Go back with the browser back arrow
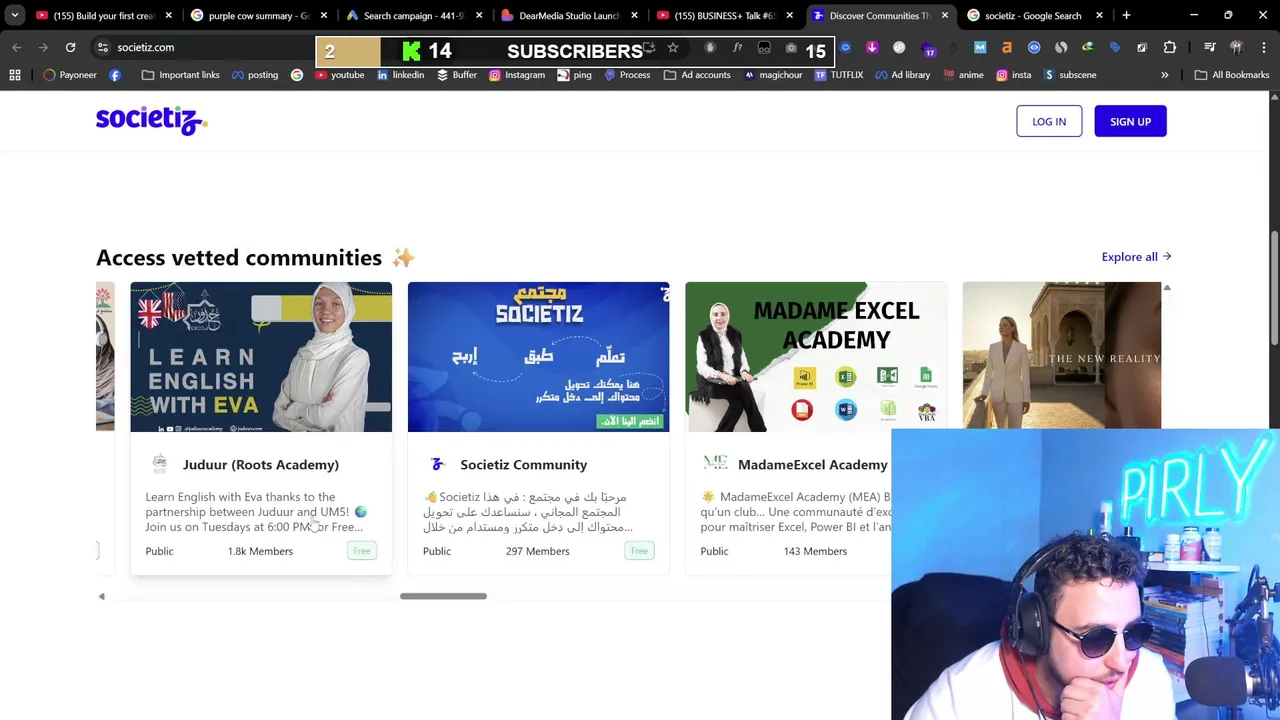Screen dimensions: 1280x720 click(x=17, y=47)
